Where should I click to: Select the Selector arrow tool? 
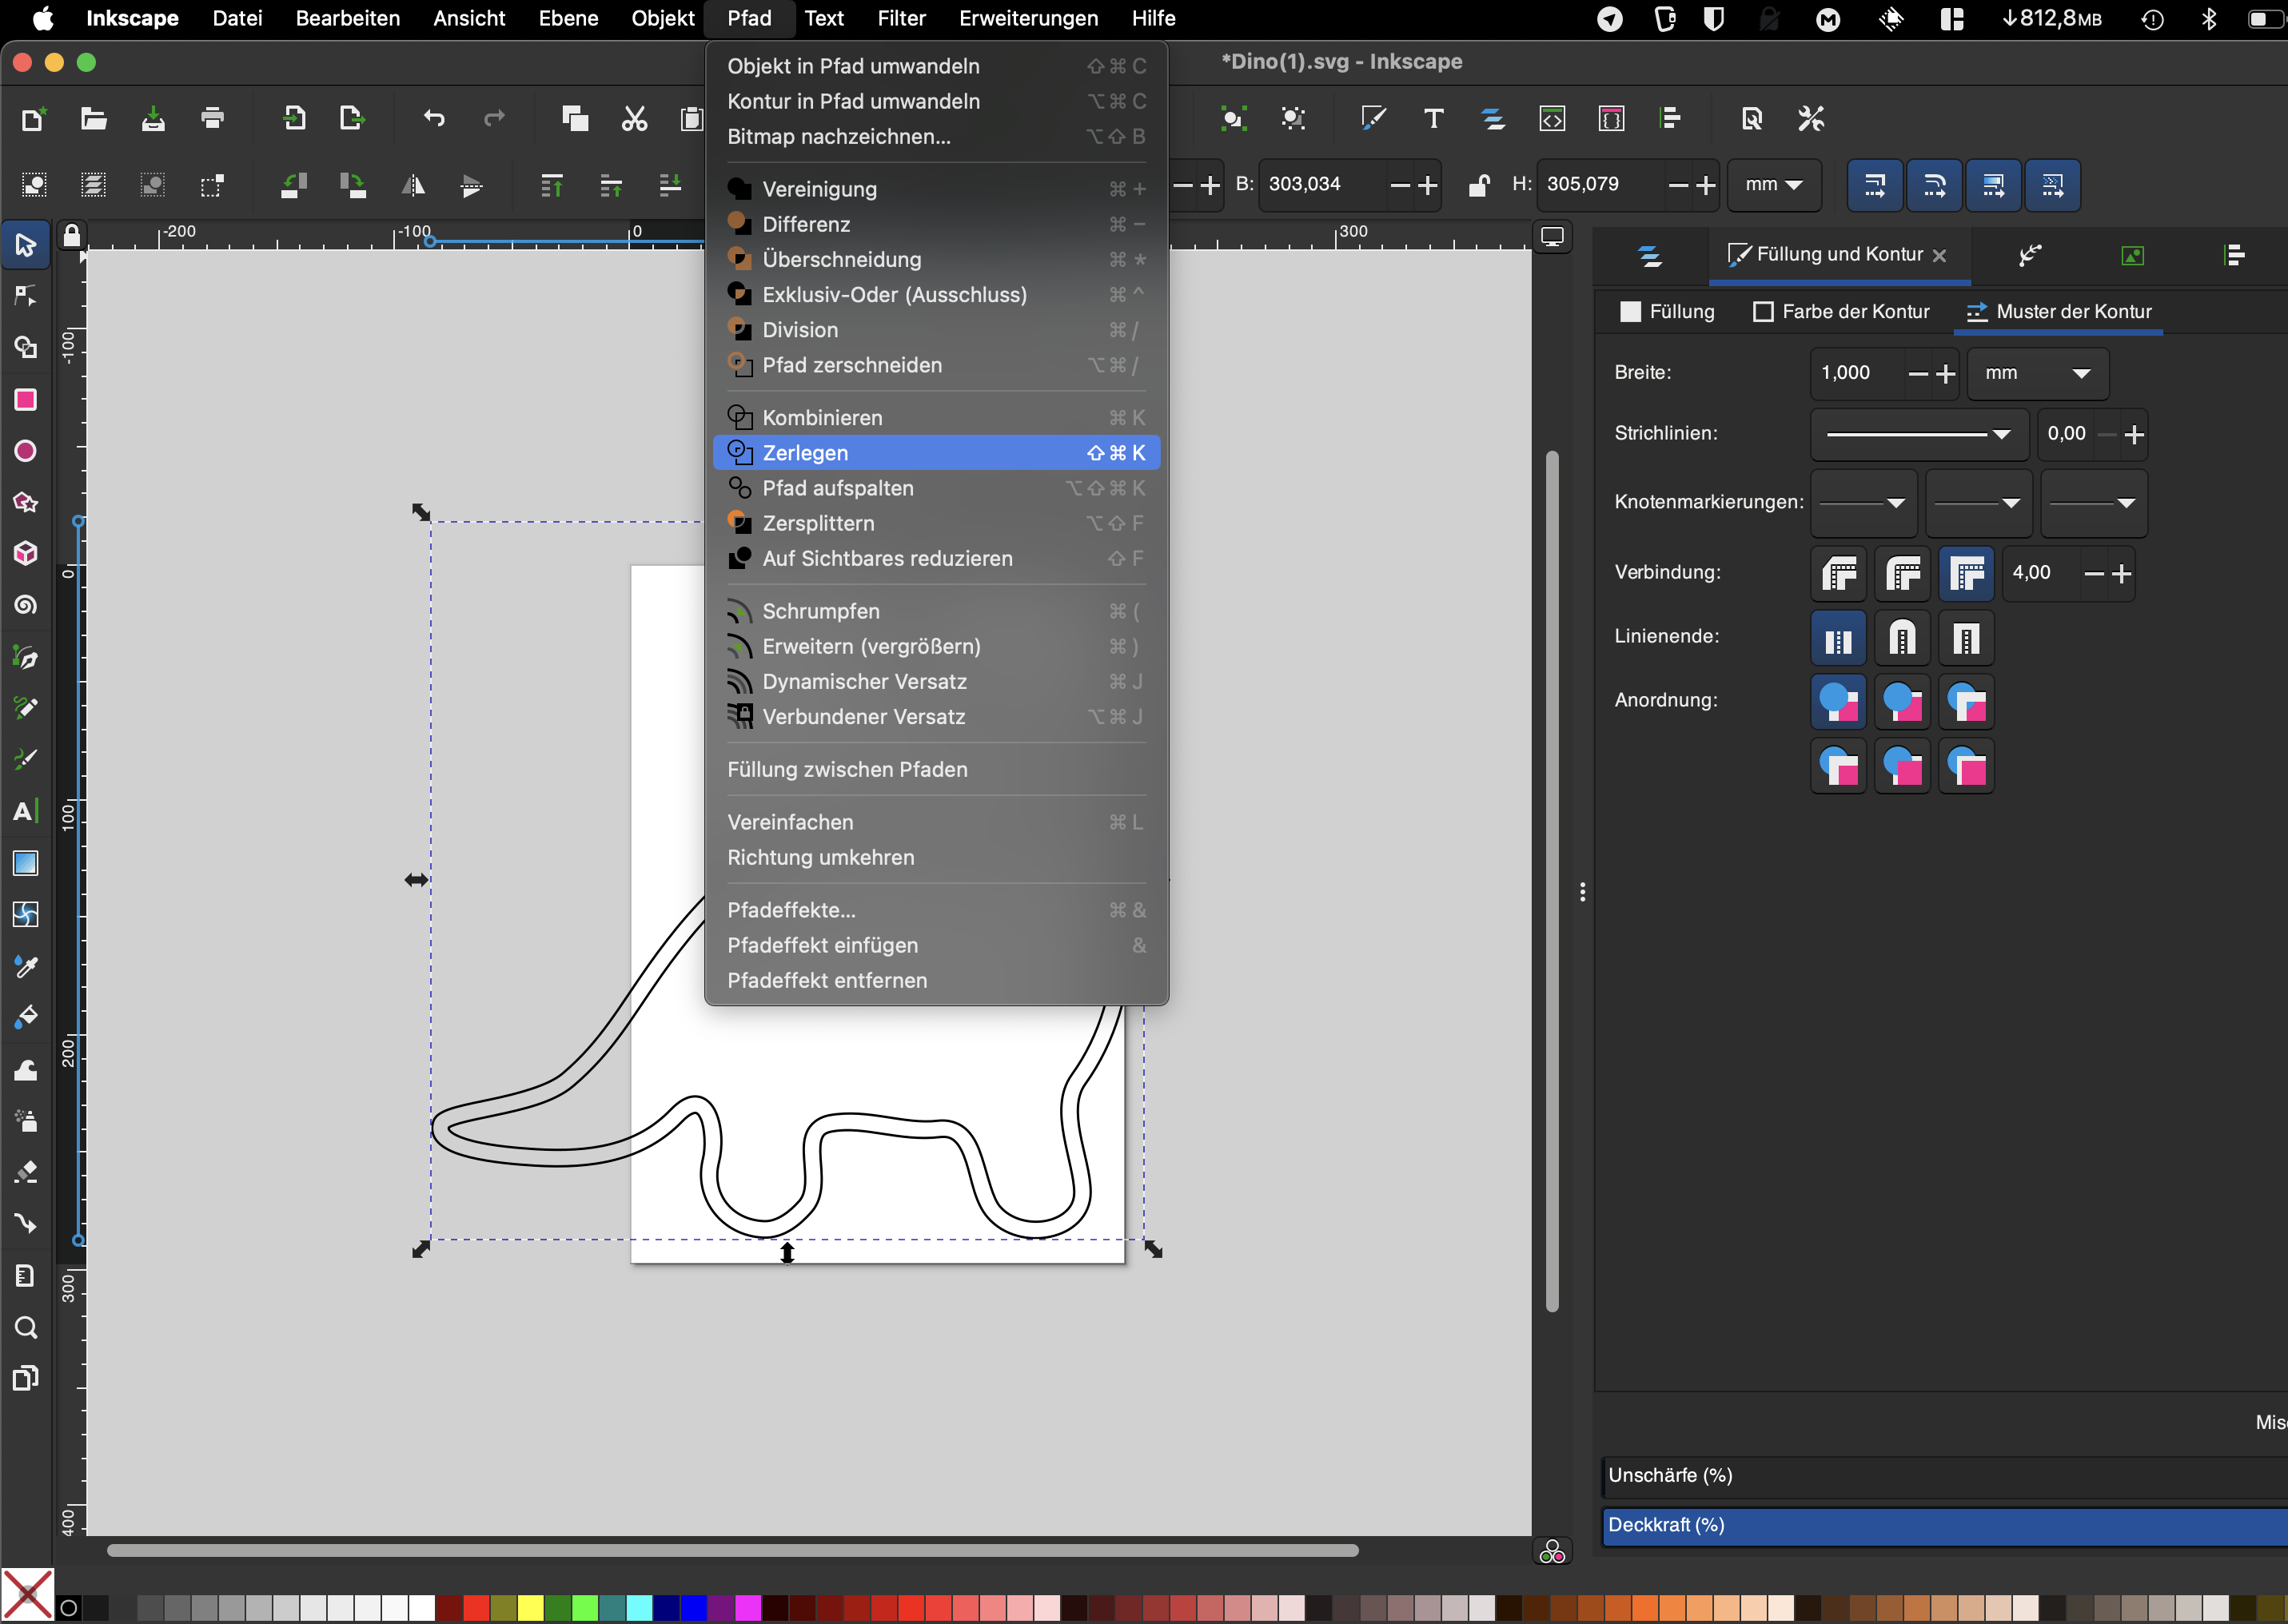[x=26, y=244]
